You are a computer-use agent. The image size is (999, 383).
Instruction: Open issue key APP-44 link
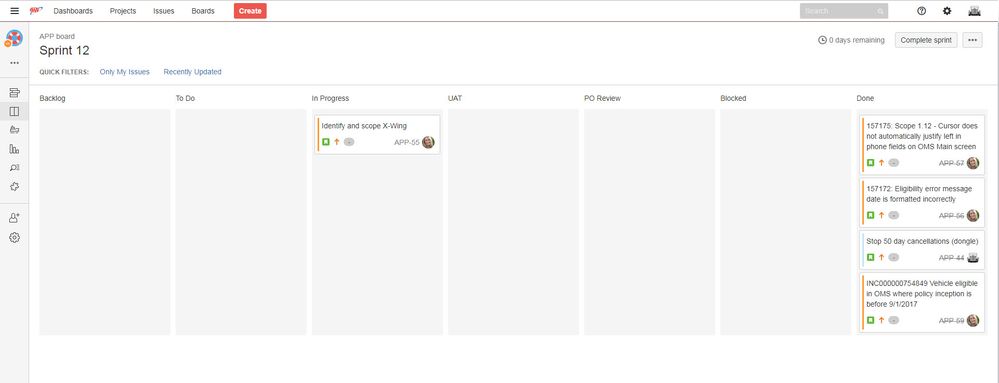(x=951, y=258)
